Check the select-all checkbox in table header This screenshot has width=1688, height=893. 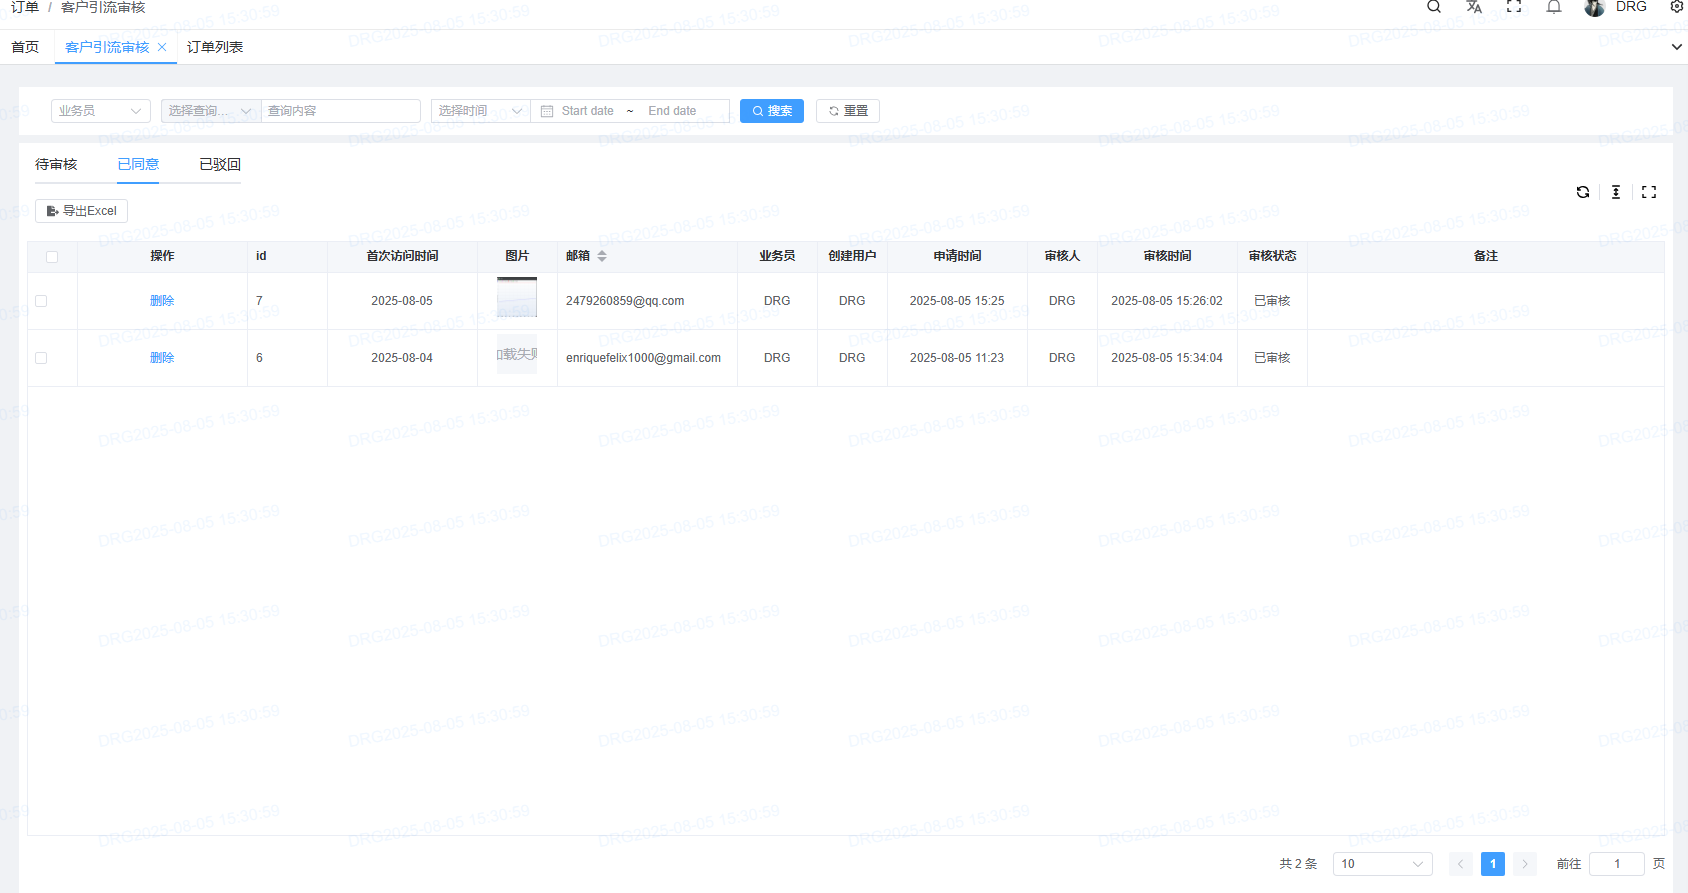[52, 257]
